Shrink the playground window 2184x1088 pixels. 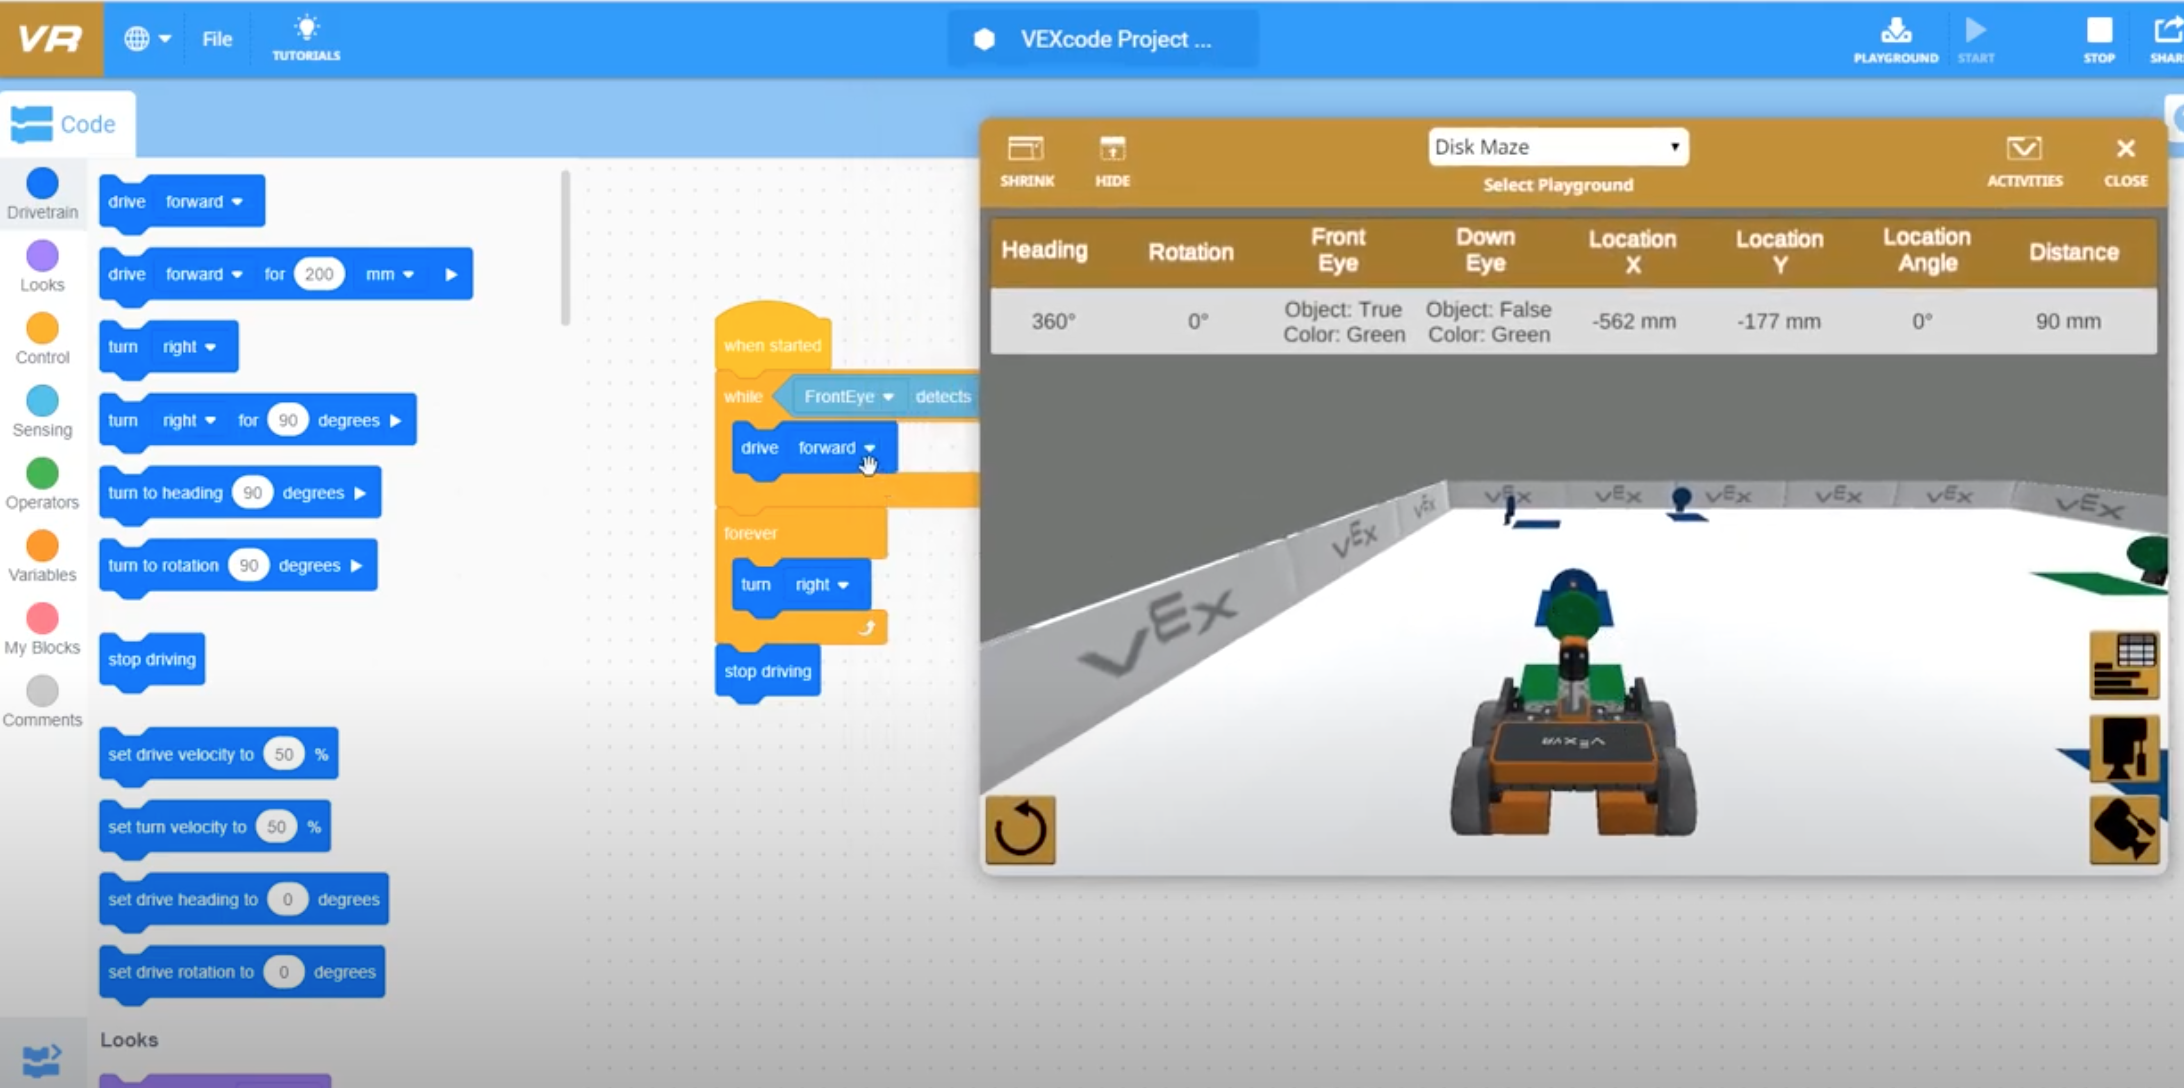tap(1027, 161)
